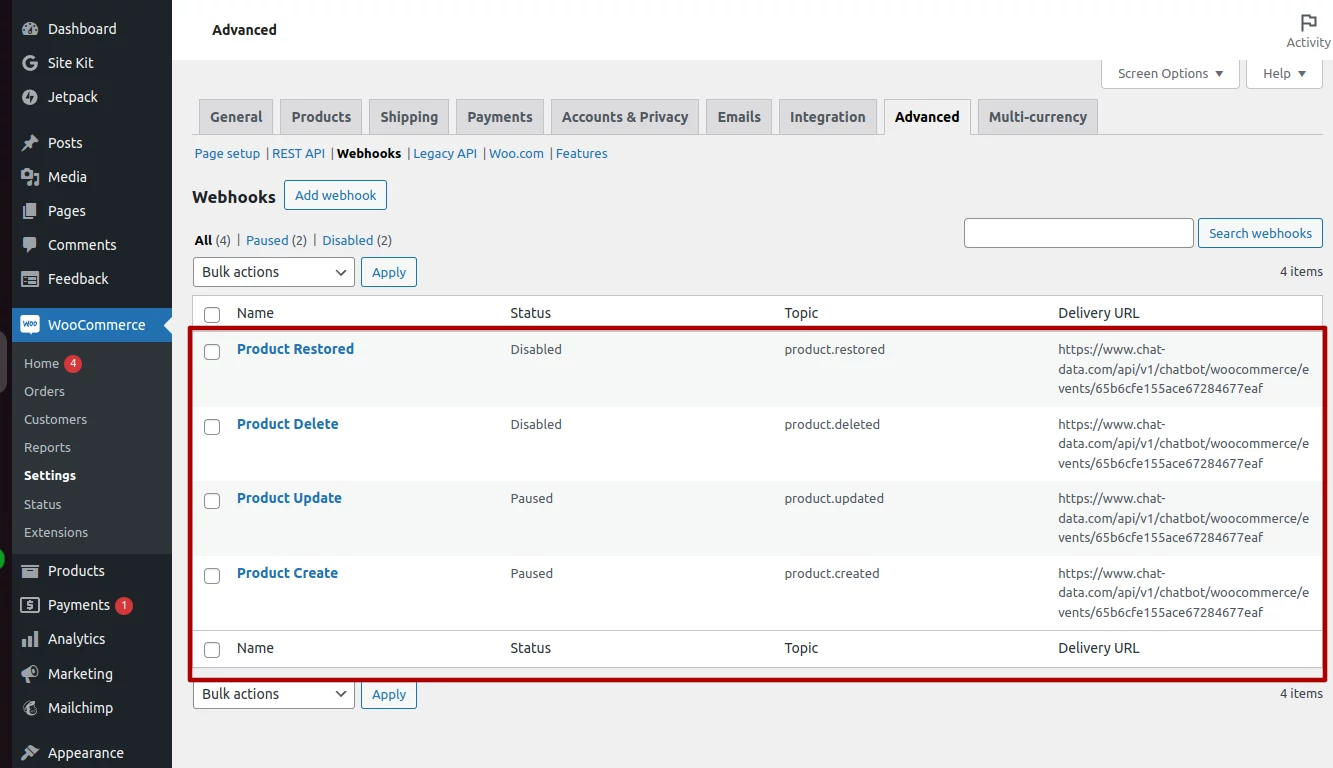Screen dimensions: 1333x768
Task: Click the product.updated topic text
Action: point(834,498)
